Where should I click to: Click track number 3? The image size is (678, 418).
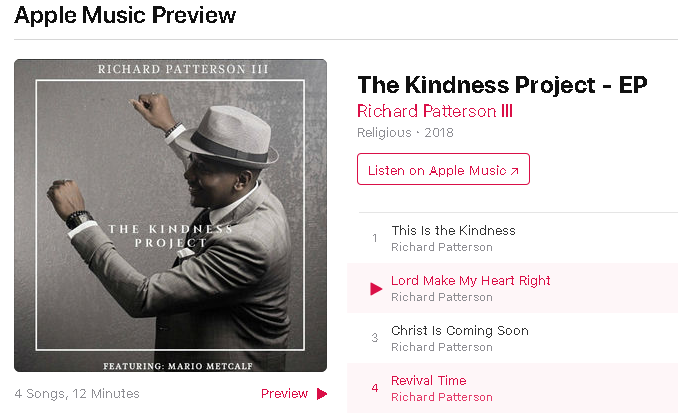tap(375, 338)
